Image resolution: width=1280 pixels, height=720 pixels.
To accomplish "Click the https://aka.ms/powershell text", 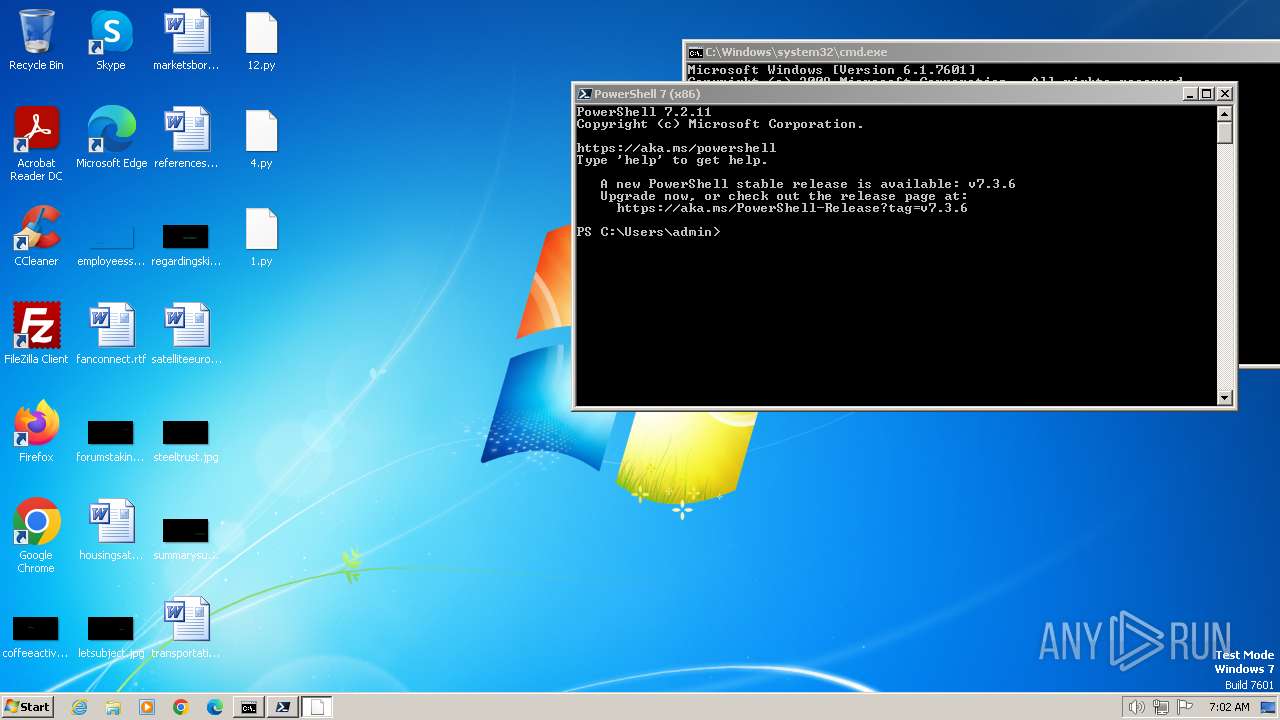I will 676,148.
